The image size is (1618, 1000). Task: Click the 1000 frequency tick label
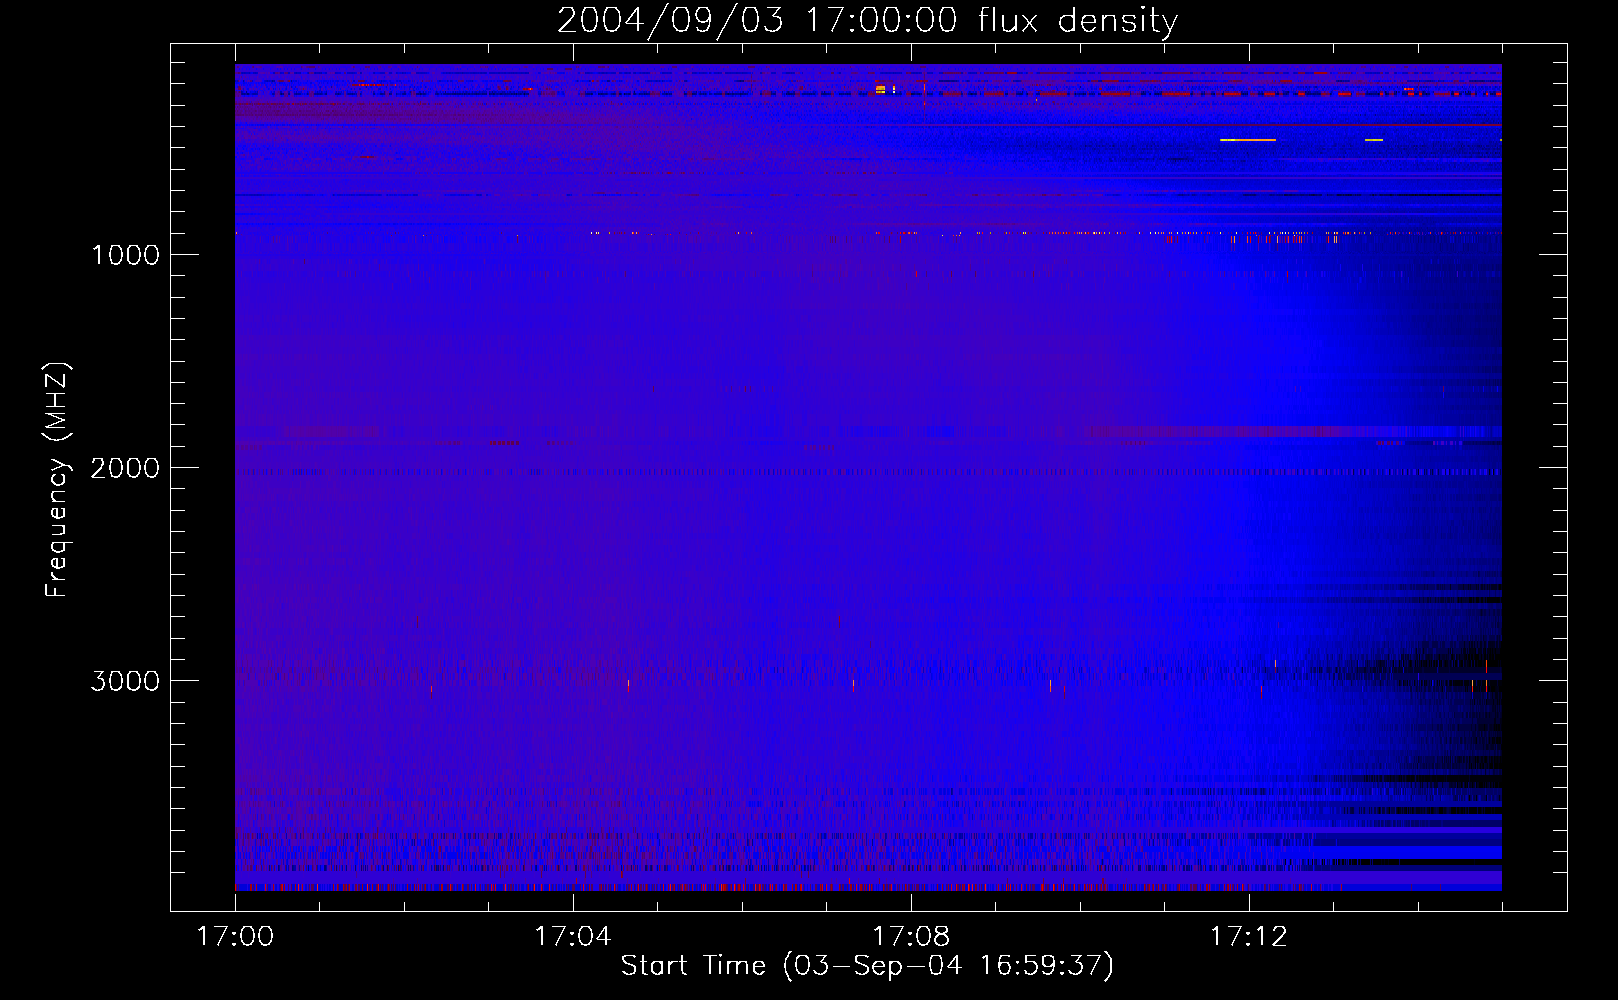125,255
